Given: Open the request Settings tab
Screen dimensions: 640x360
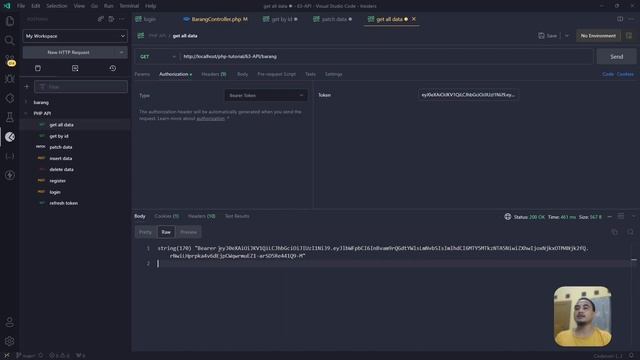Looking at the screenshot, I should click(333, 74).
